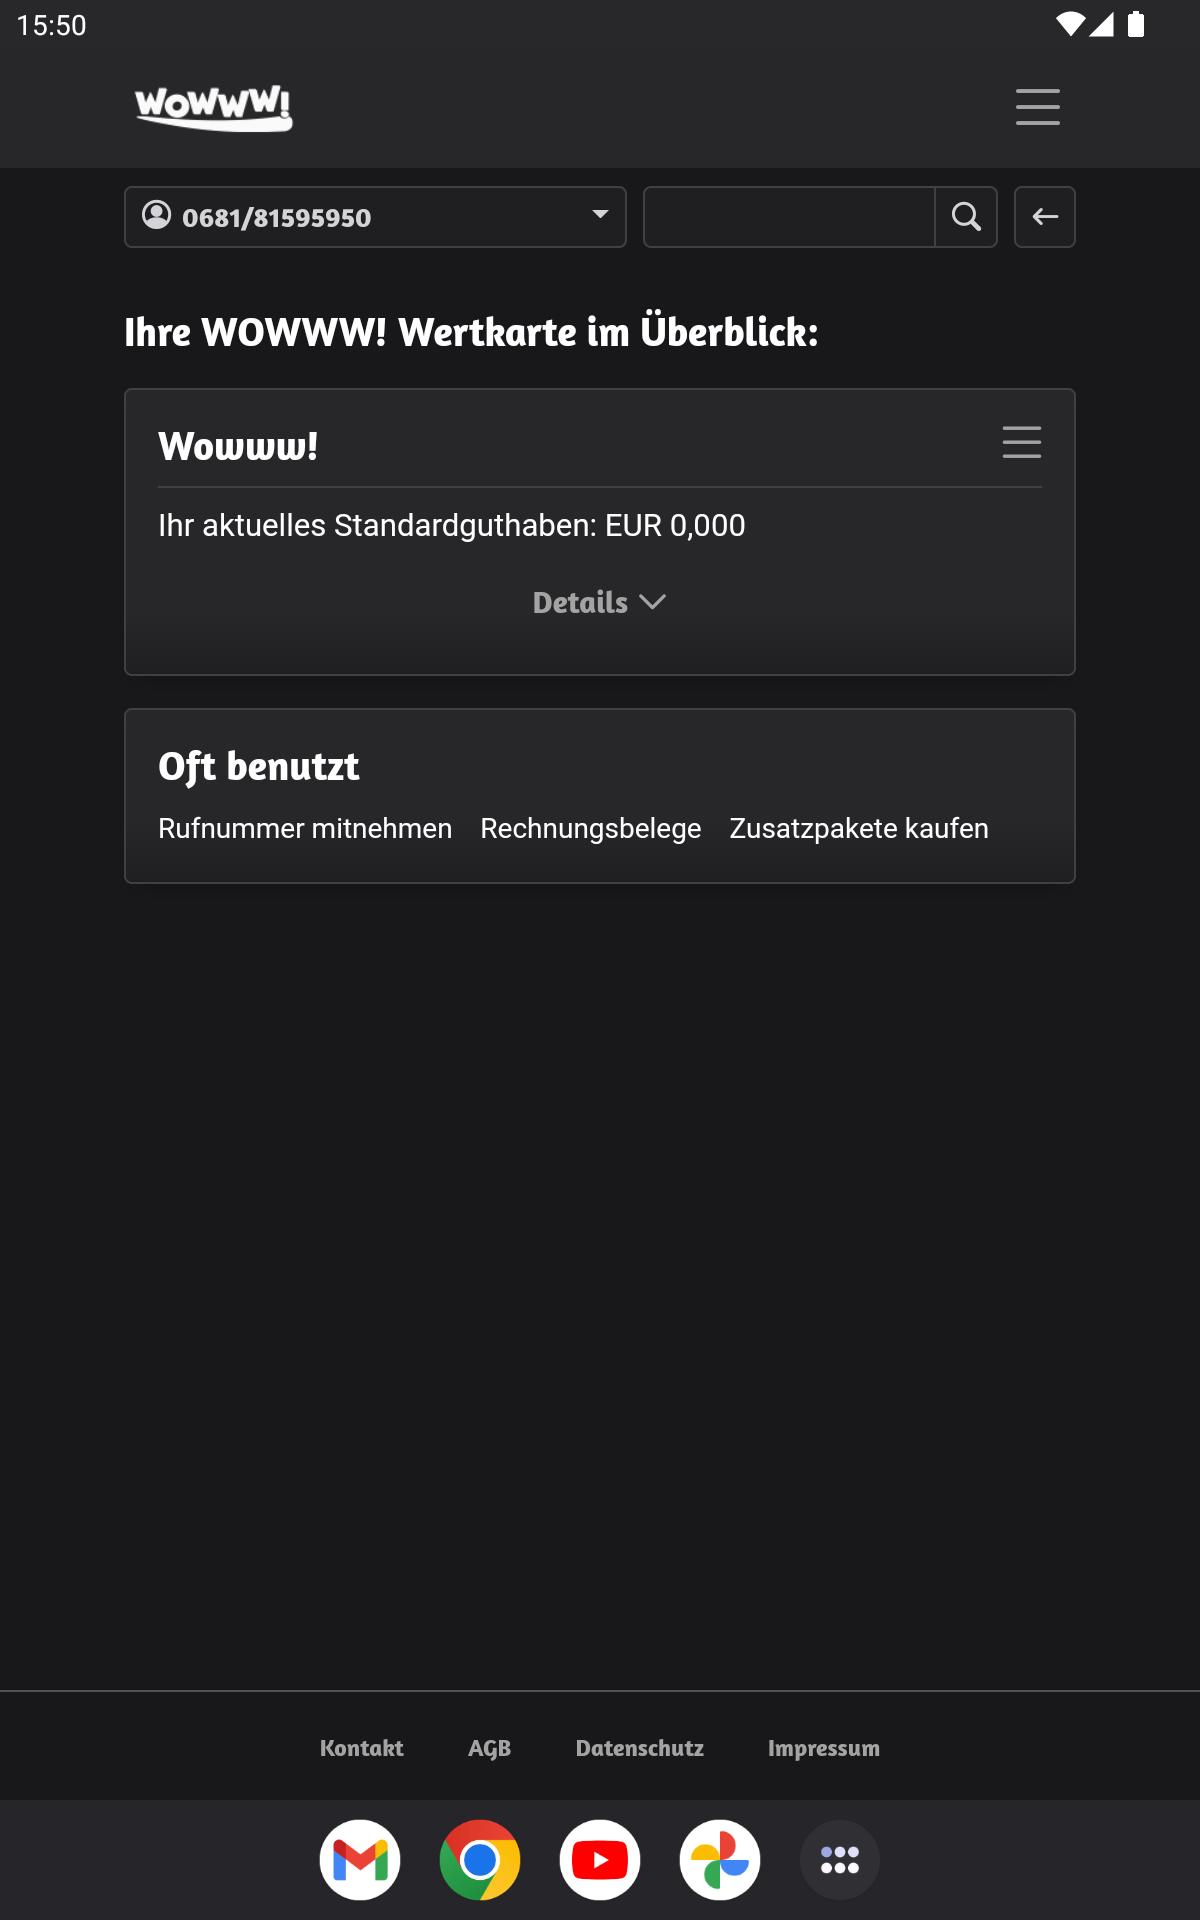Launch Chrome from the dock

(480, 1860)
